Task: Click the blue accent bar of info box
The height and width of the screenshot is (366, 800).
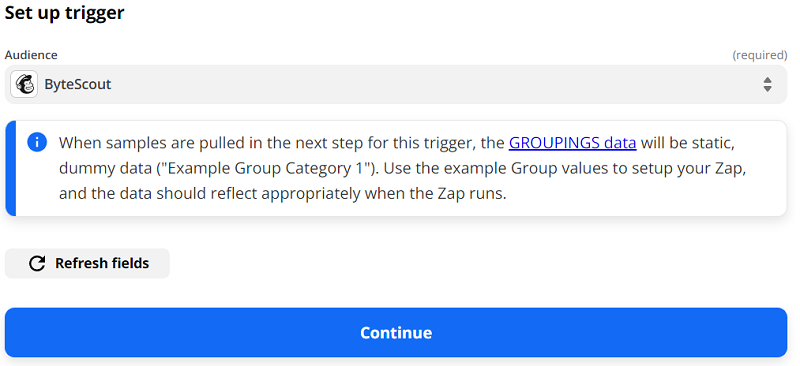Action: pyautogui.click(x=11, y=168)
